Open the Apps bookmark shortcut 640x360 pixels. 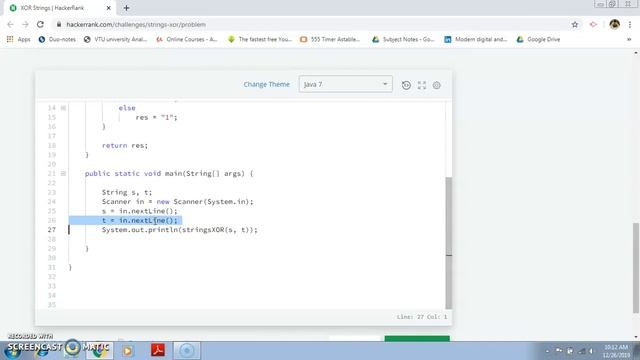19,39
